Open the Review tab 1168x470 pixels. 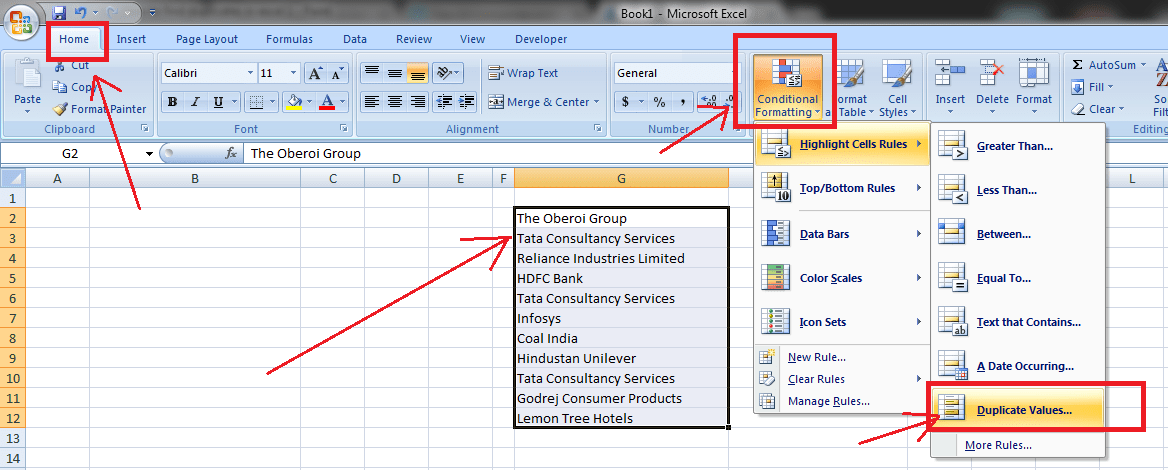[x=413, y=39]
